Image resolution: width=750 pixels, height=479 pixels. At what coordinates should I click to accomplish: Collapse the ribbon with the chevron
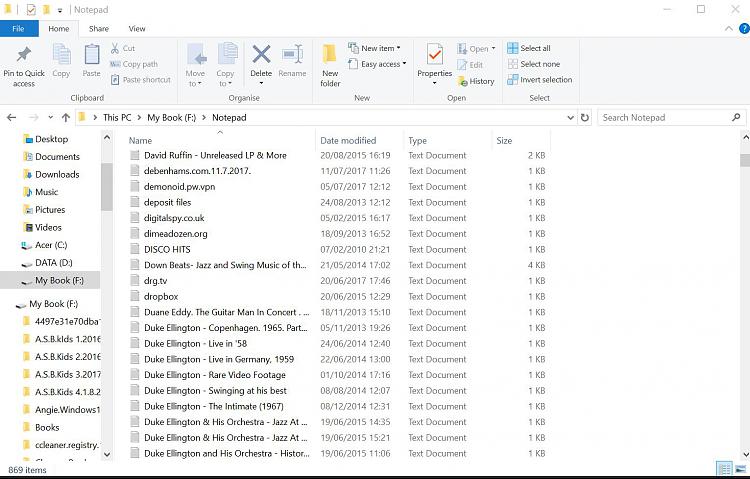click(x=728, y=29)
